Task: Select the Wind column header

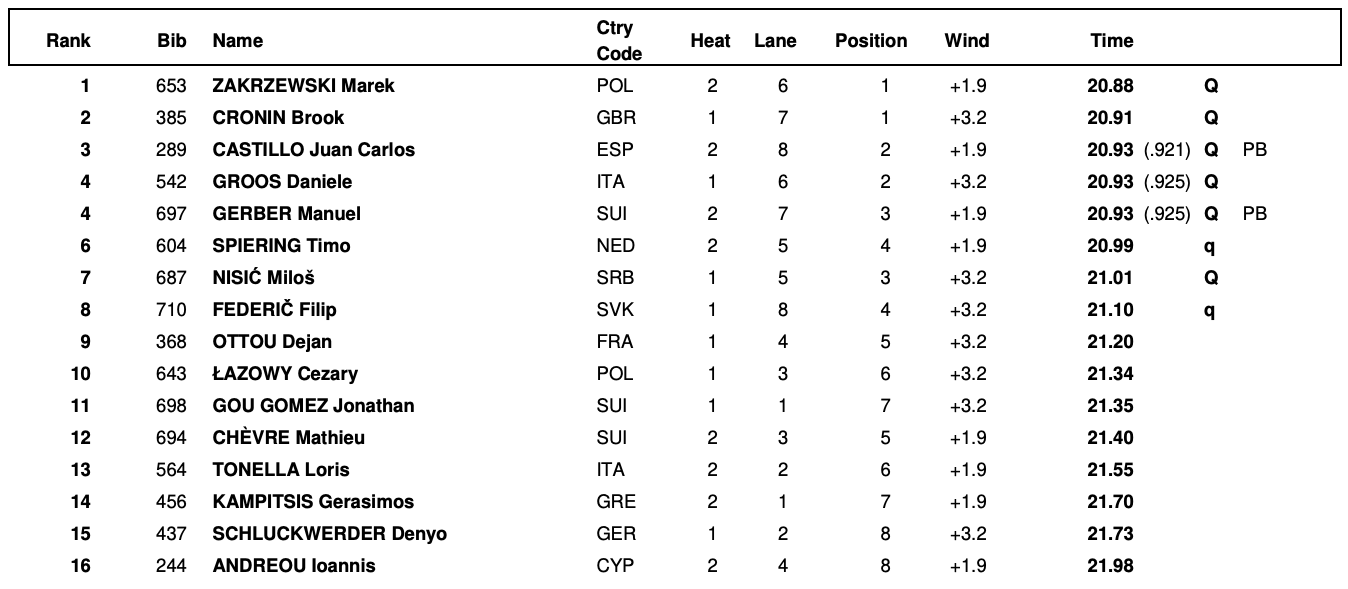Action: tap(966, 41)
